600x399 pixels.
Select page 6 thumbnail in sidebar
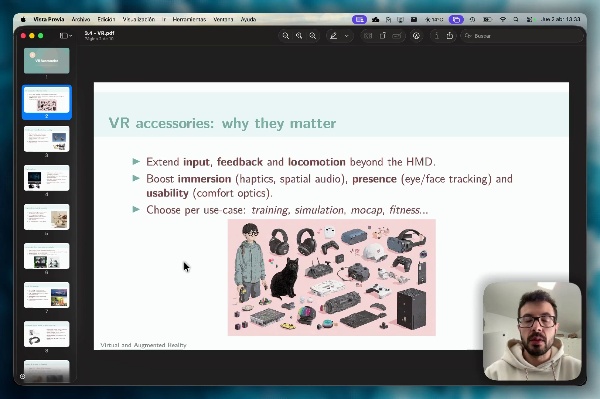coord(47,256)
